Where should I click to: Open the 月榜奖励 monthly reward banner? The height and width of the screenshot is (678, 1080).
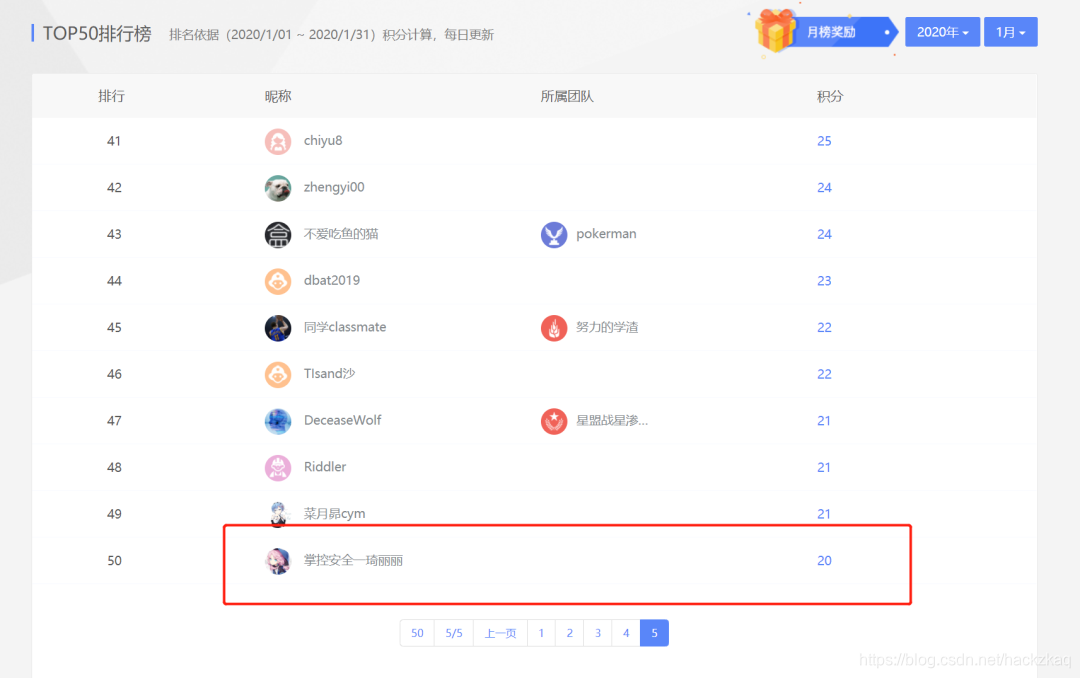click(x=846, y=32)
